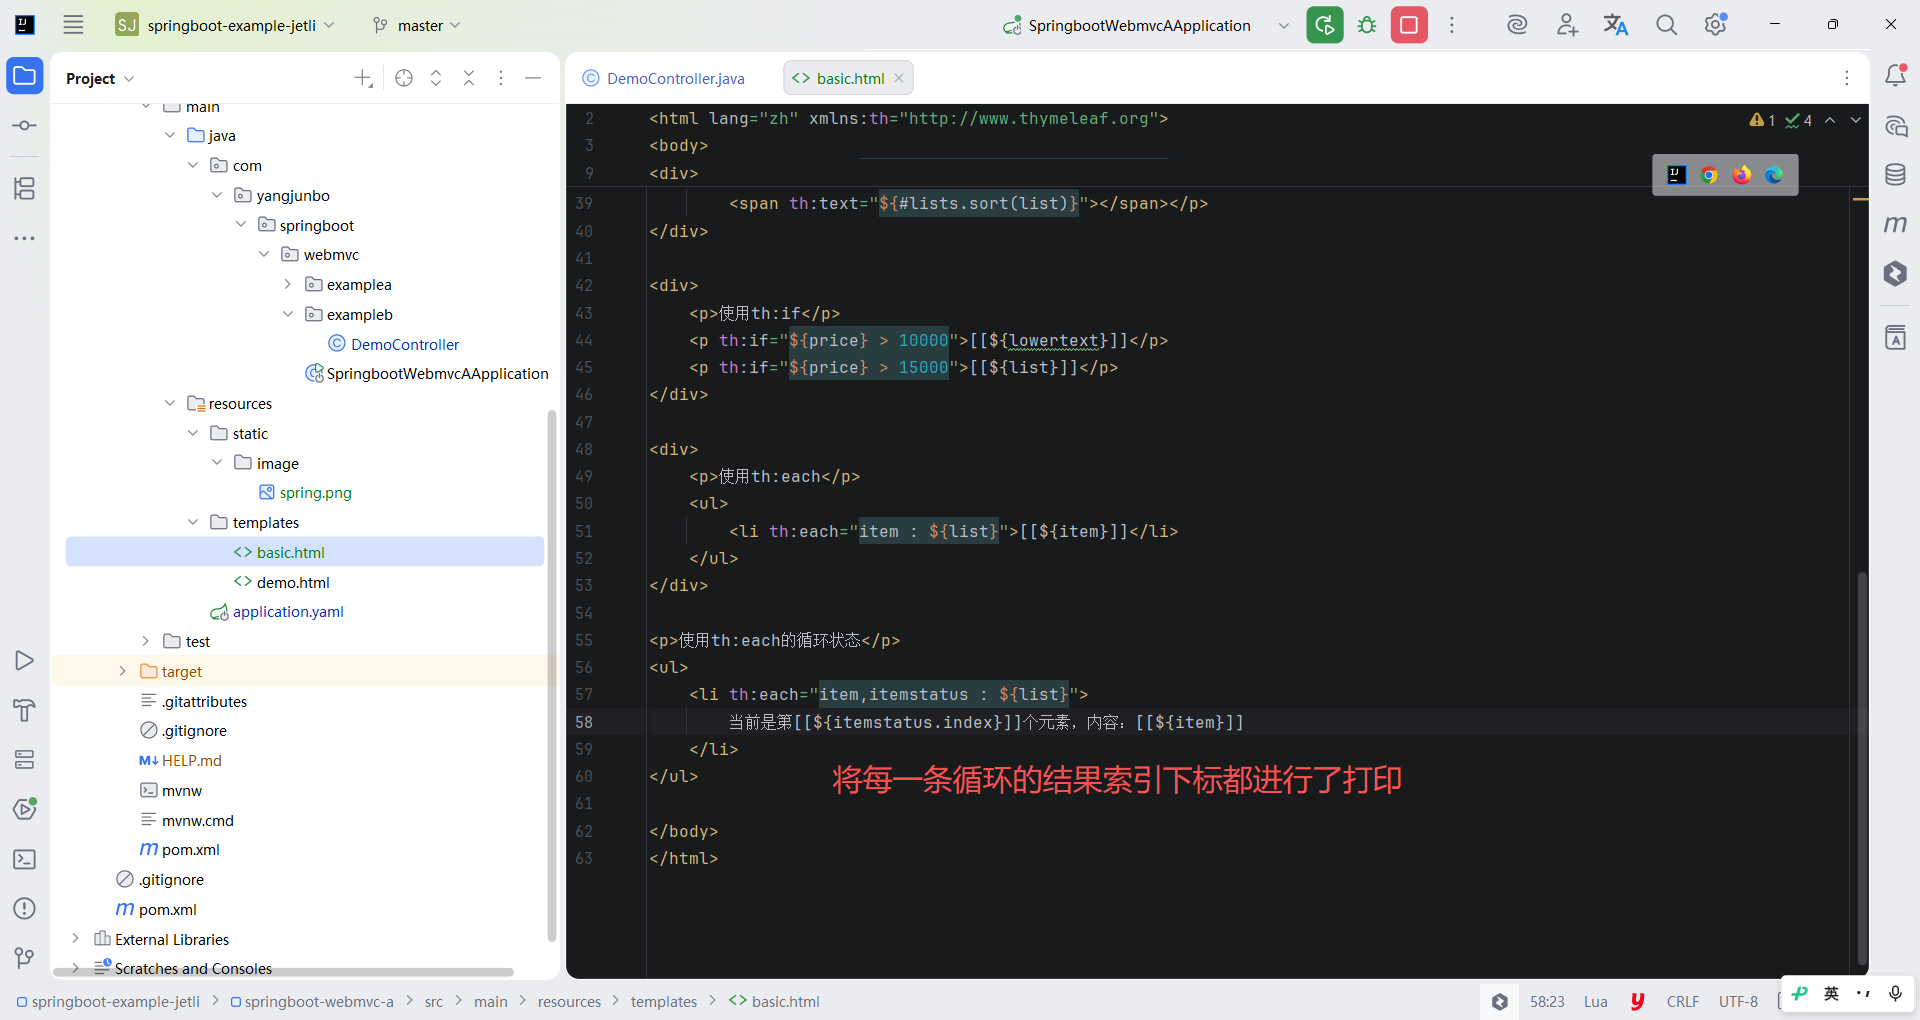Open the Structure tool window icon
This screenshot has height=1020, width=1920.
25,188
